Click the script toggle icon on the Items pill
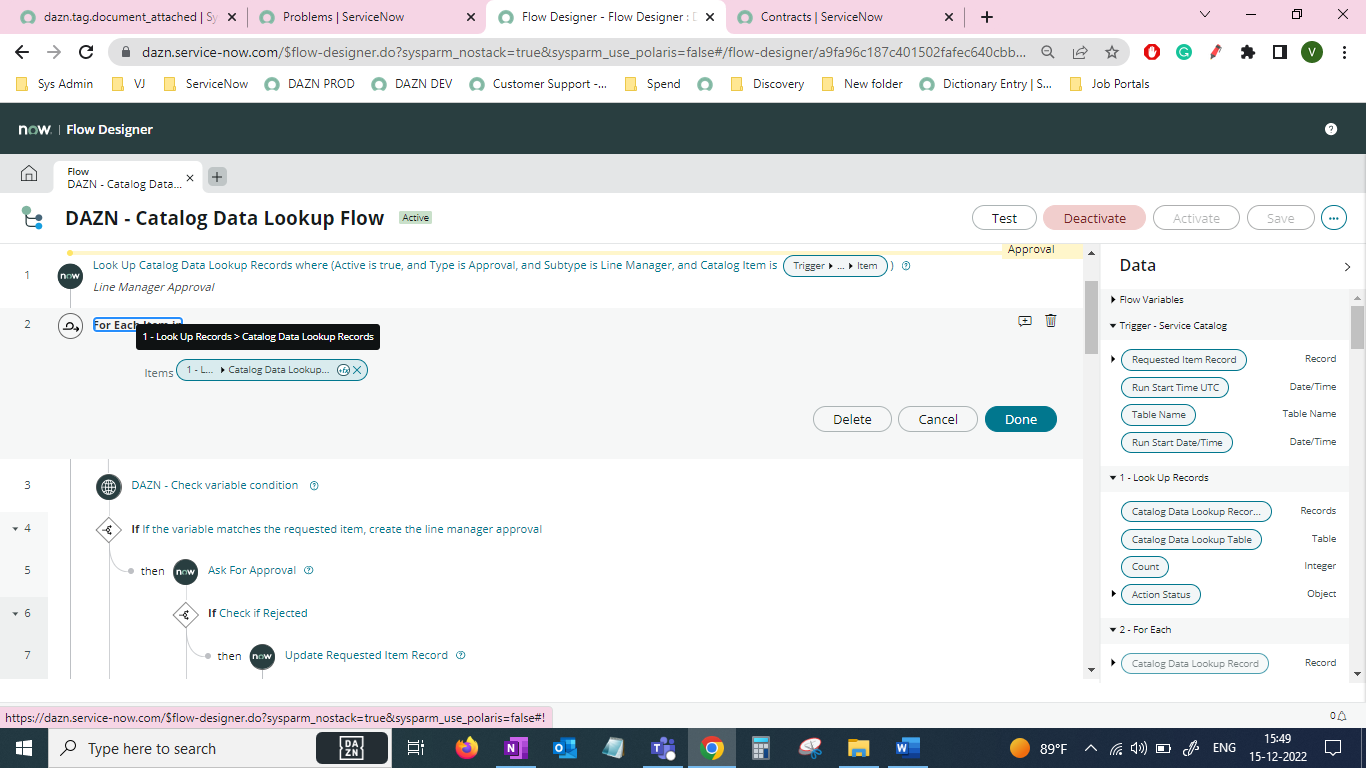 click(343, 370)
